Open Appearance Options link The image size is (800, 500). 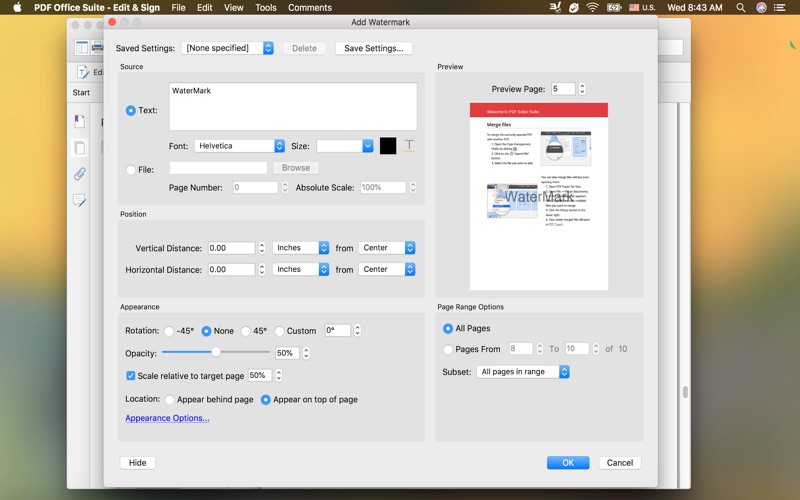pos(167,418)
